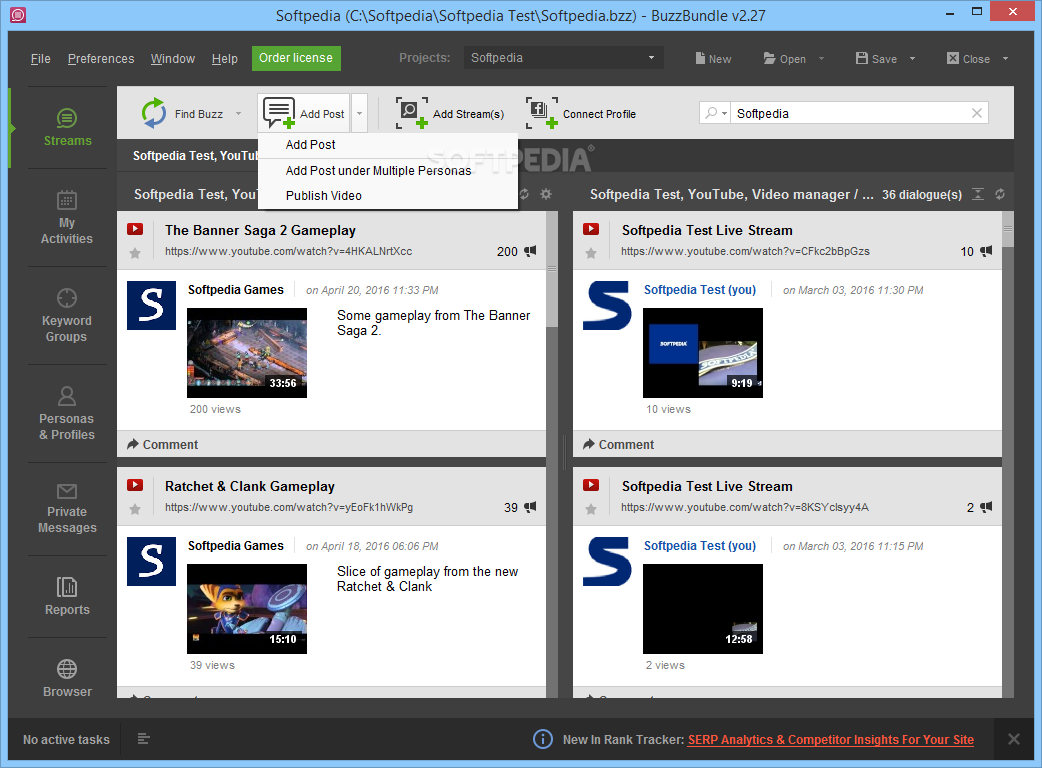
Task: Click the info icon near Rank Tracker
Action: click(x=543, y=739)
